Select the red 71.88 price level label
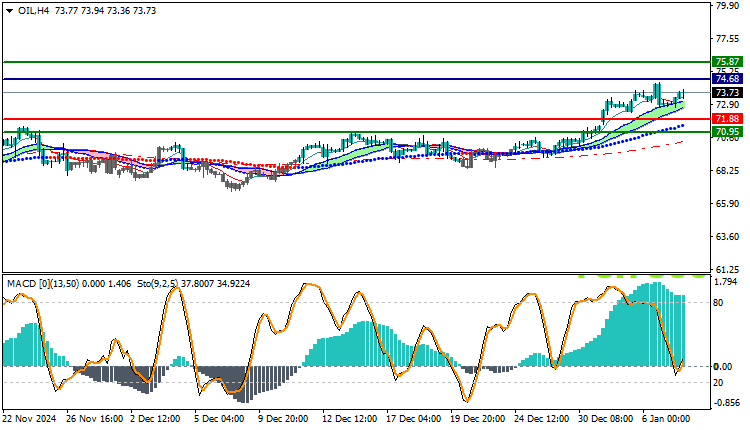The image size is (750, 430). (727, 119)
